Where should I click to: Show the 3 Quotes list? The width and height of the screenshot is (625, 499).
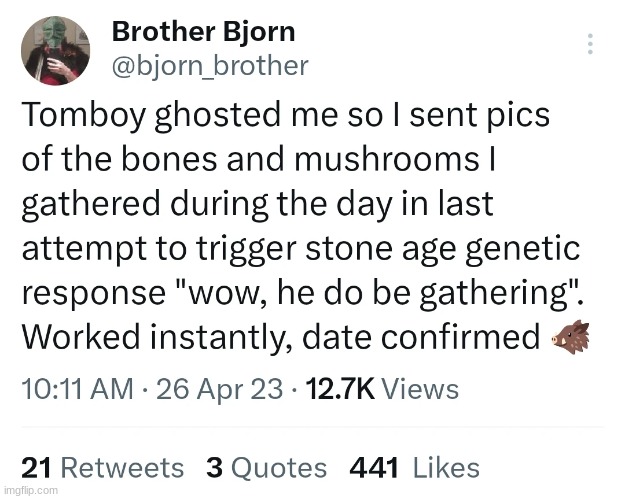click(x=266, y=468)
